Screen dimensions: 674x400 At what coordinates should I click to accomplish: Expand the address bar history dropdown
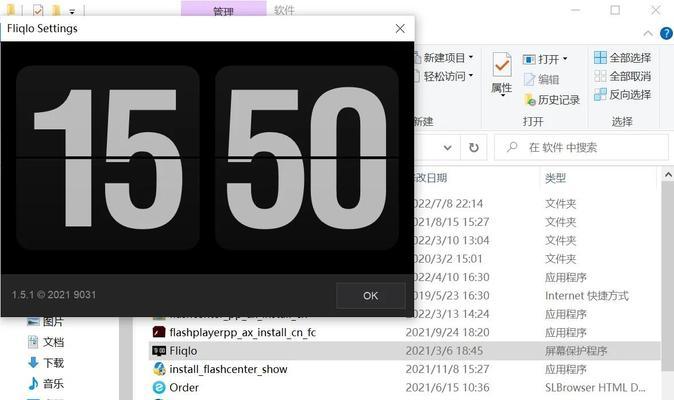point(447,148)
